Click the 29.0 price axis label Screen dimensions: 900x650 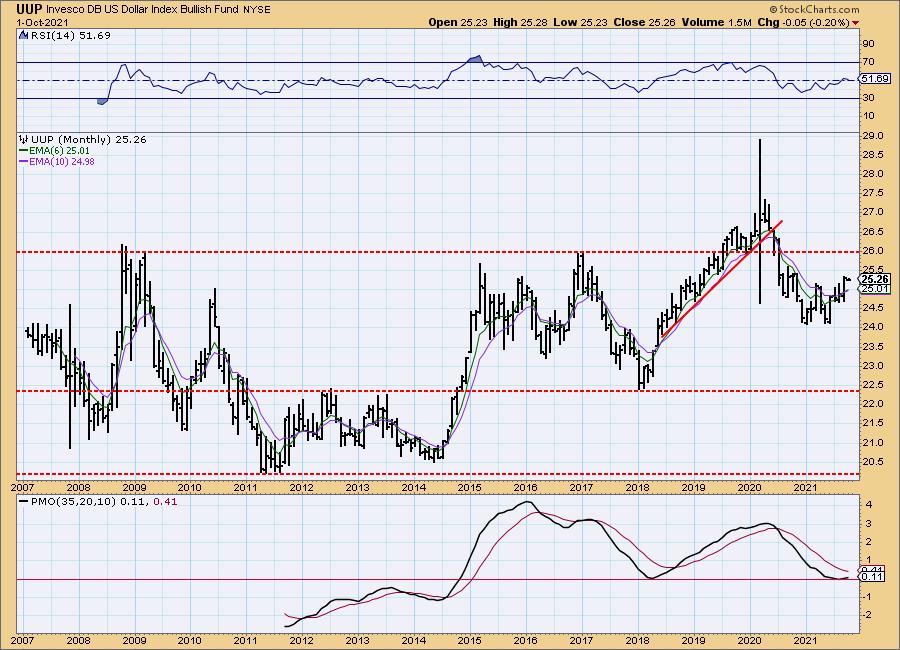point(873,136)
